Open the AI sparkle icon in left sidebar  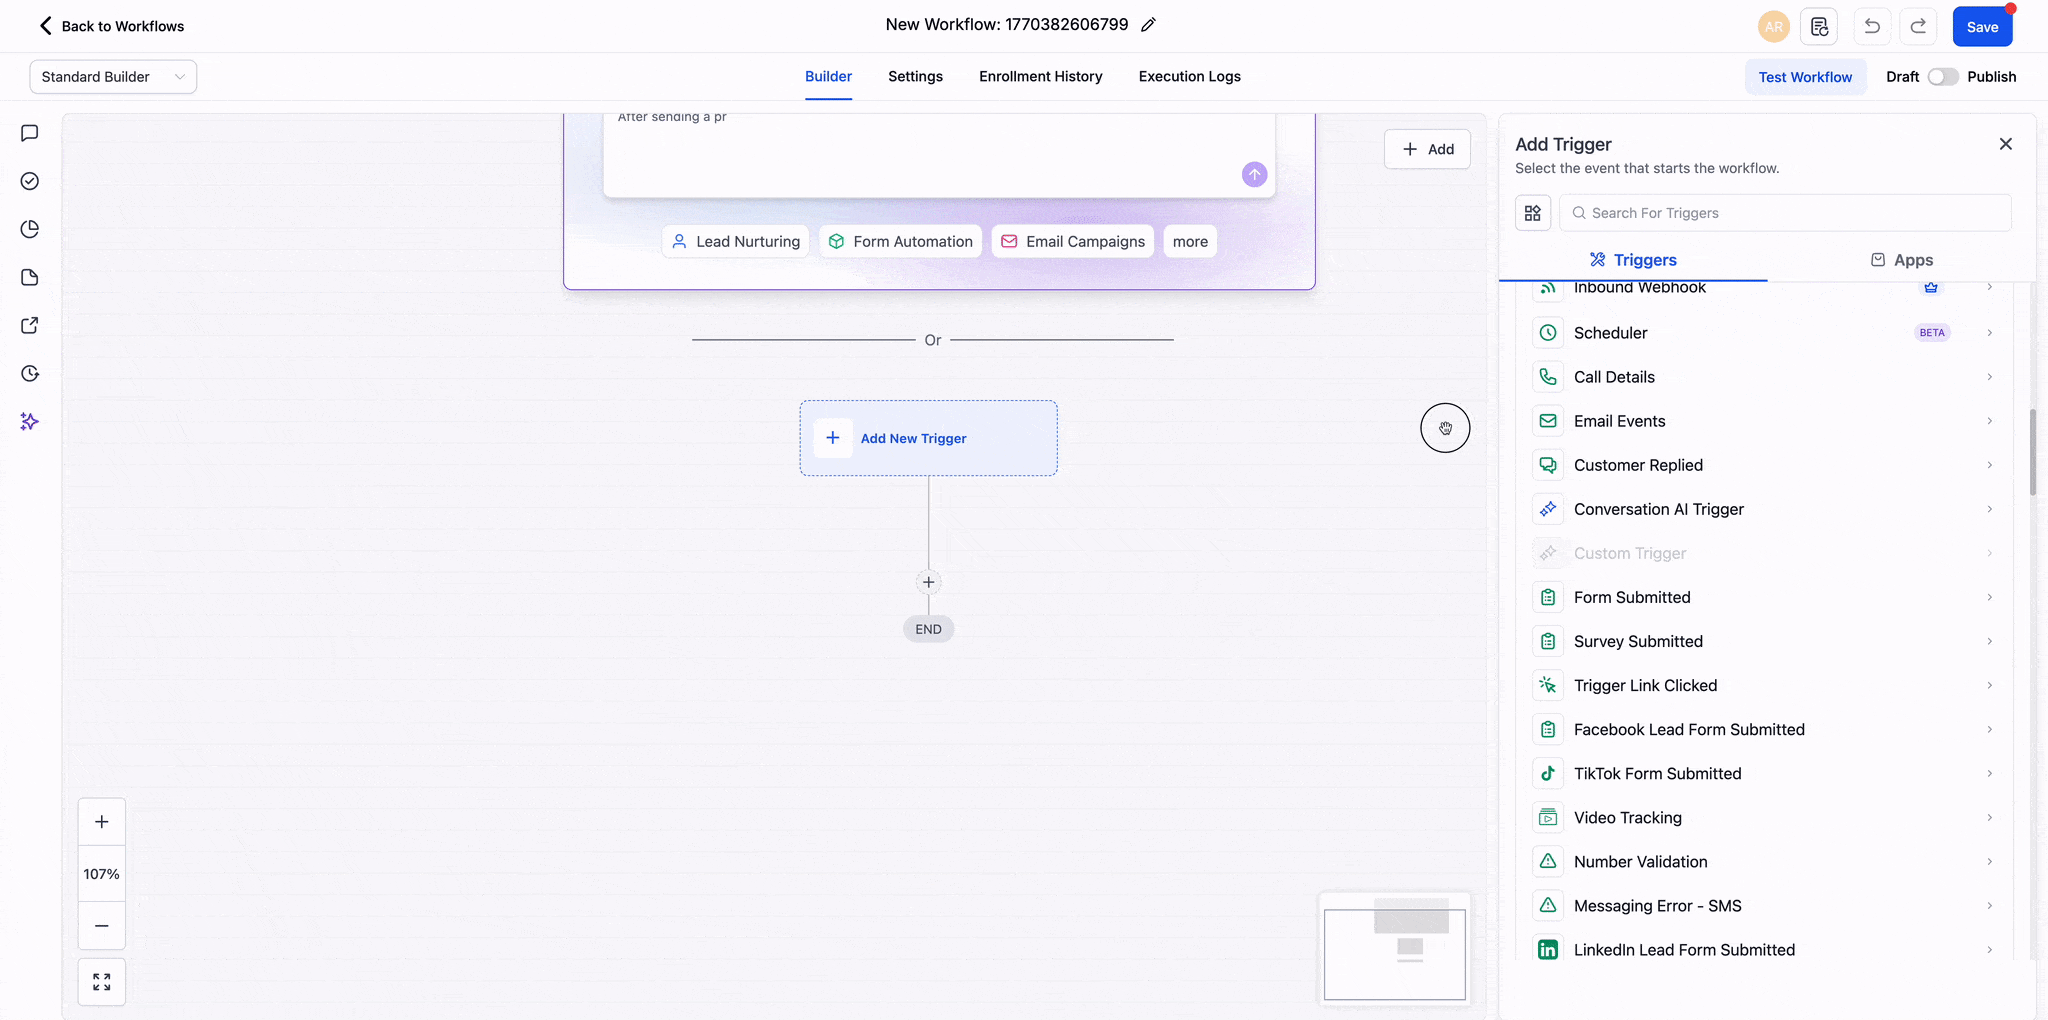pyautogui.click(x=30, y=422)
